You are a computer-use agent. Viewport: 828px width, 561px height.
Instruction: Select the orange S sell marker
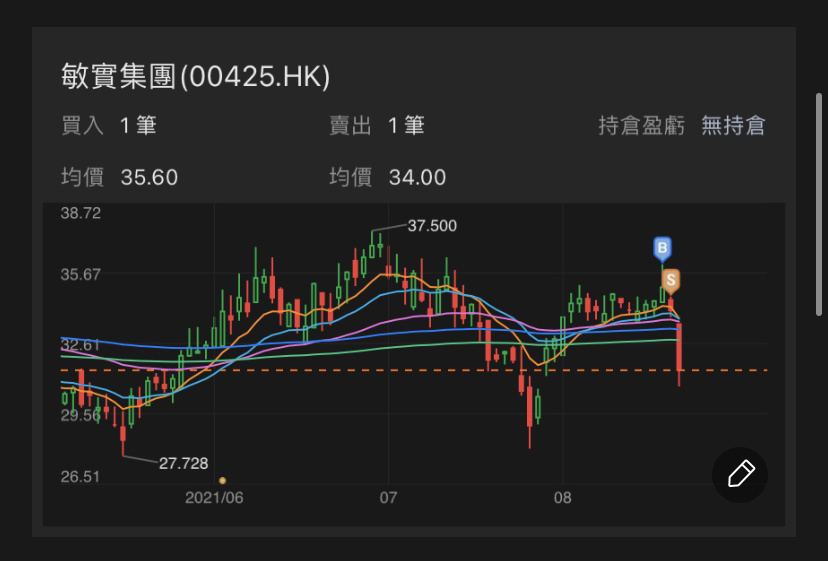[x=671, y=280]
